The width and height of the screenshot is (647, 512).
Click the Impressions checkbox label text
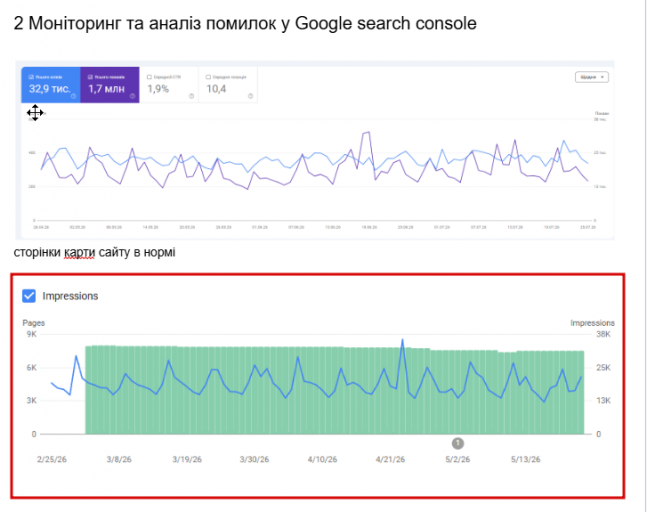tap(70, 296)
